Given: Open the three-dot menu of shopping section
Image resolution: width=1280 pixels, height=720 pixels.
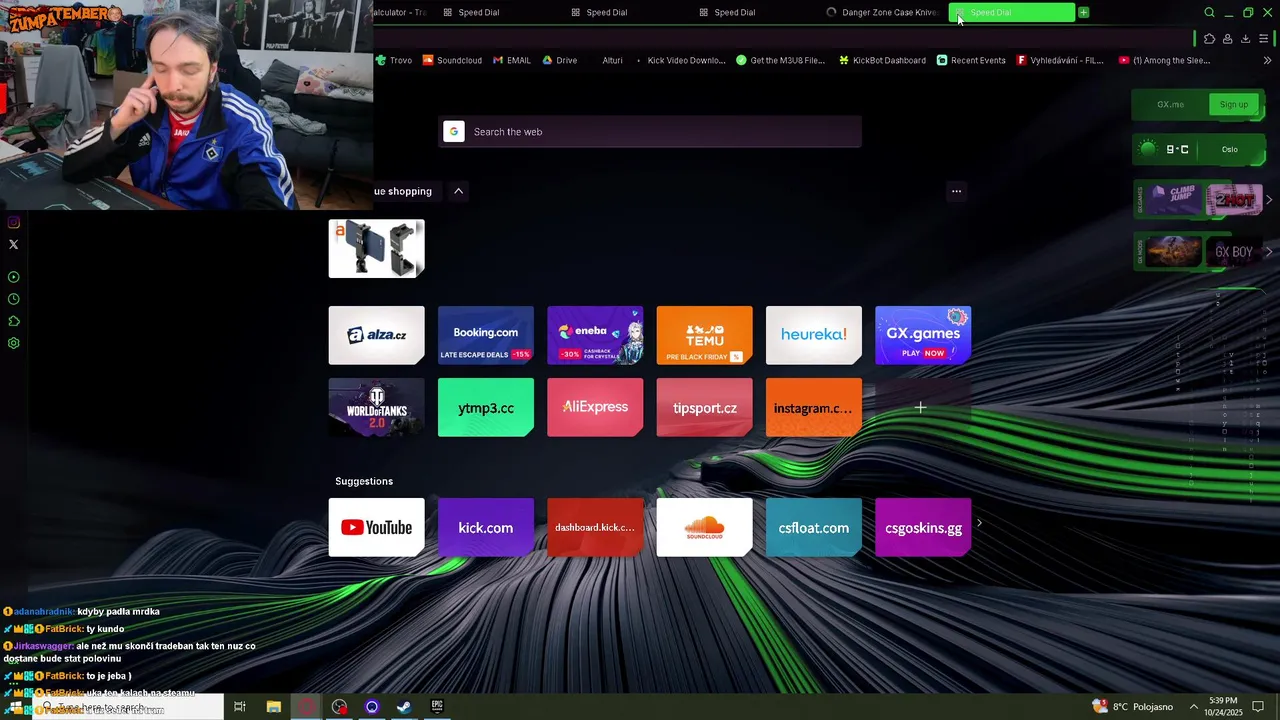Looking at the screenshot, I should point(956,191).
